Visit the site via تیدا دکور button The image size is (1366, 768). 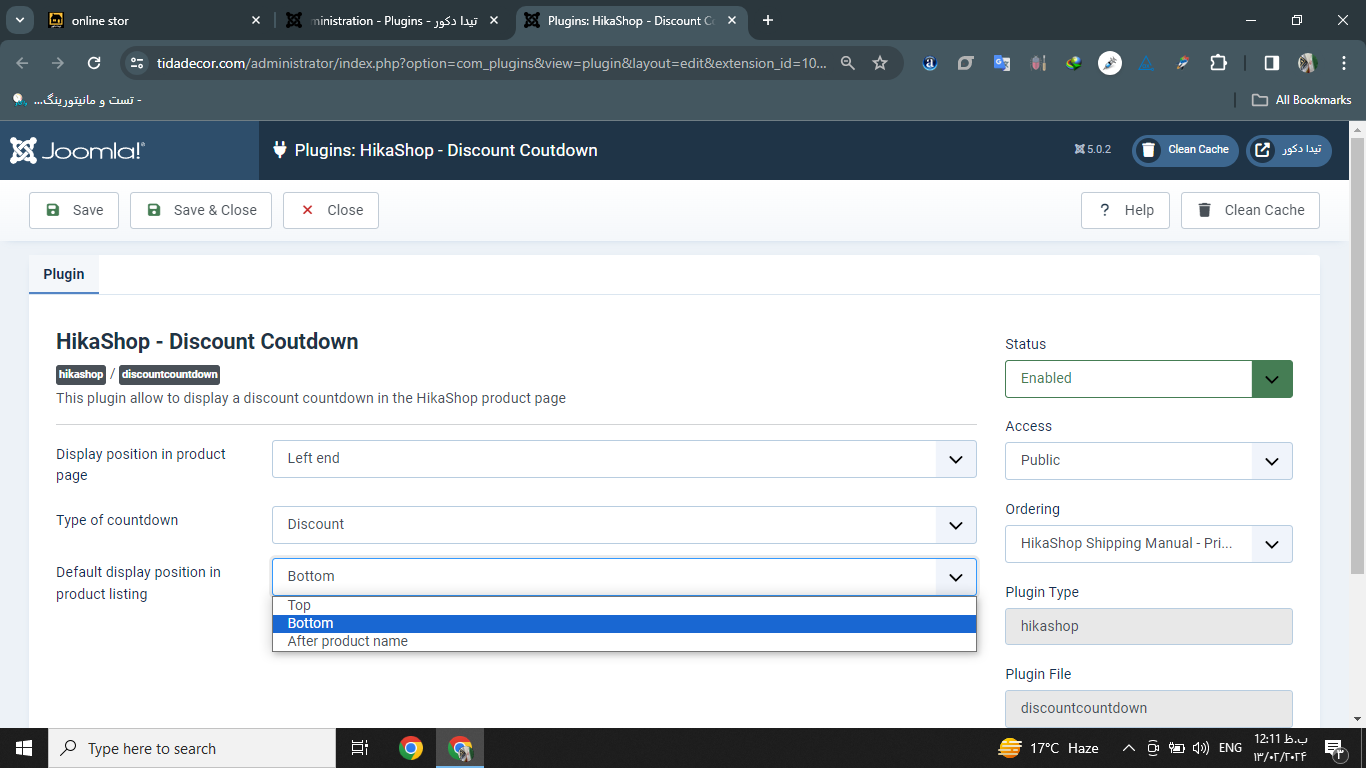pos(1289,150)
